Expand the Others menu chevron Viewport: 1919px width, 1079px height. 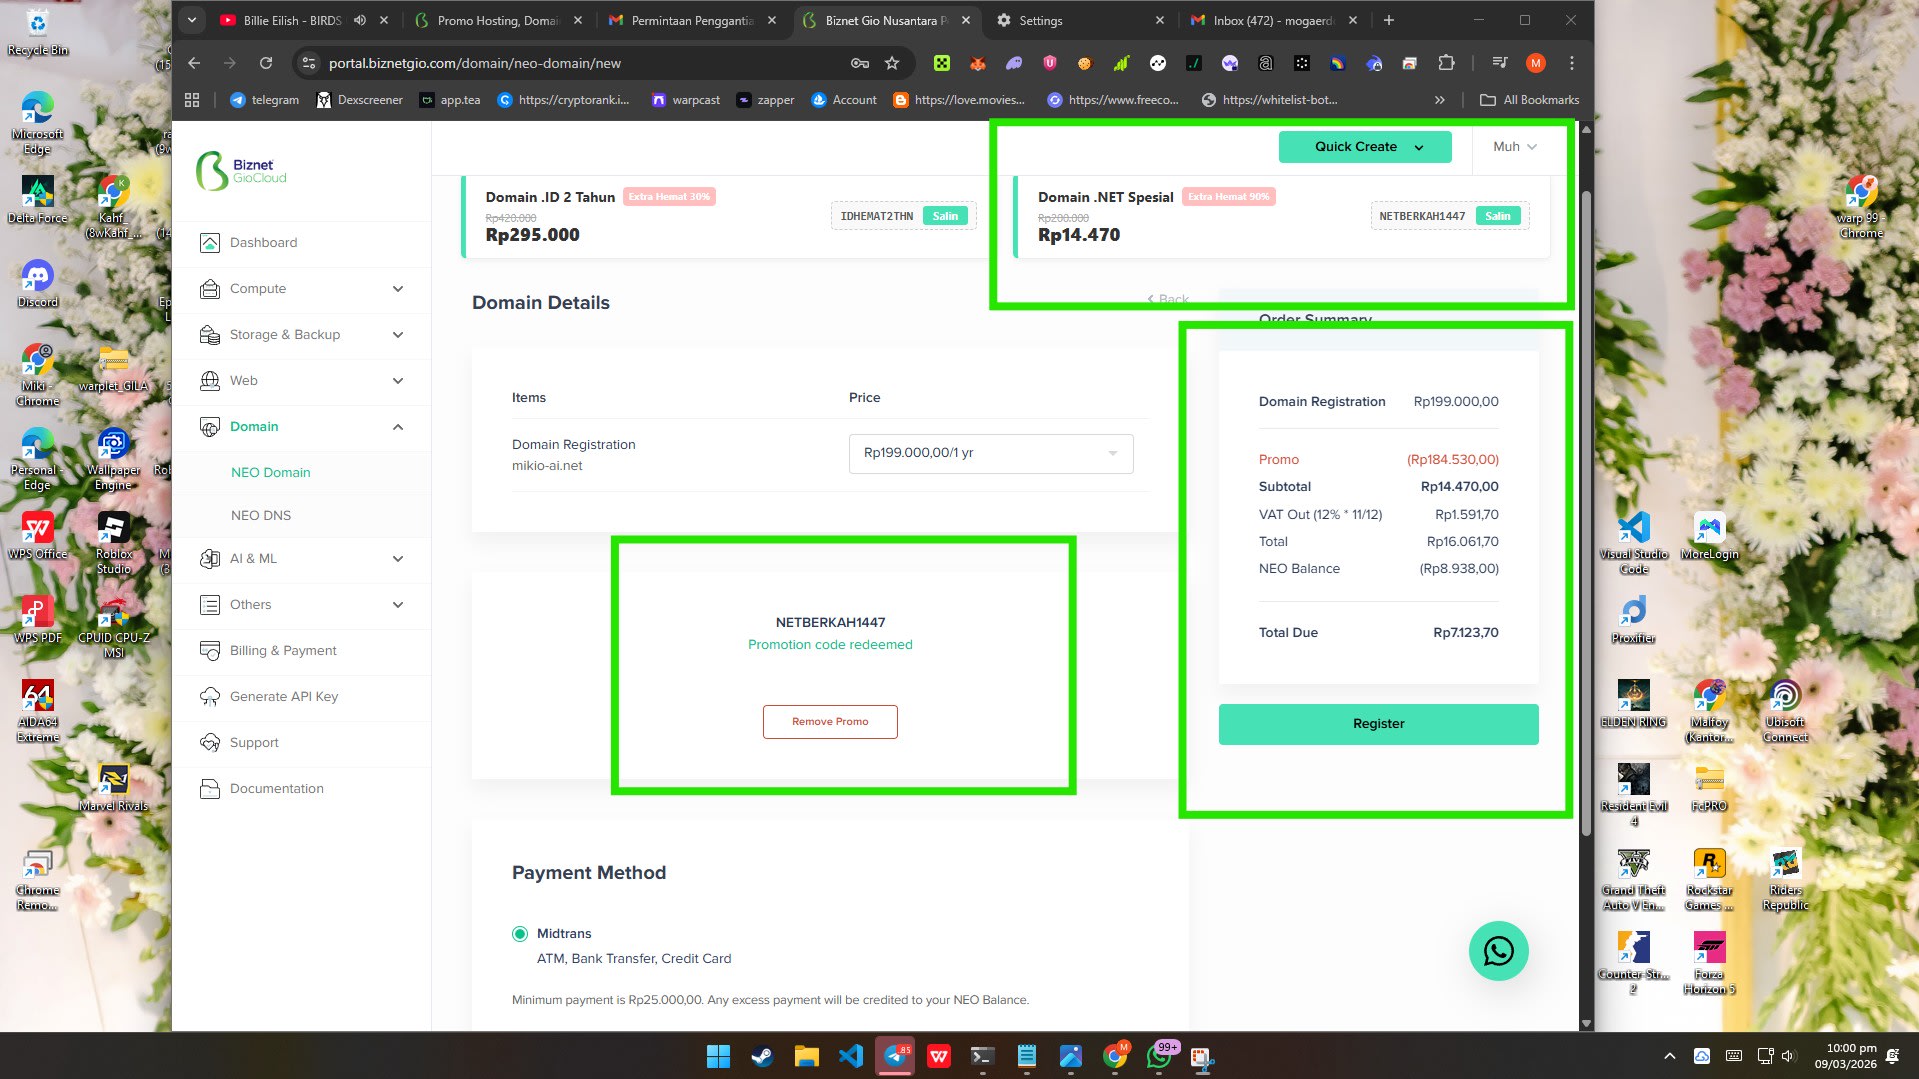(398, 605)
